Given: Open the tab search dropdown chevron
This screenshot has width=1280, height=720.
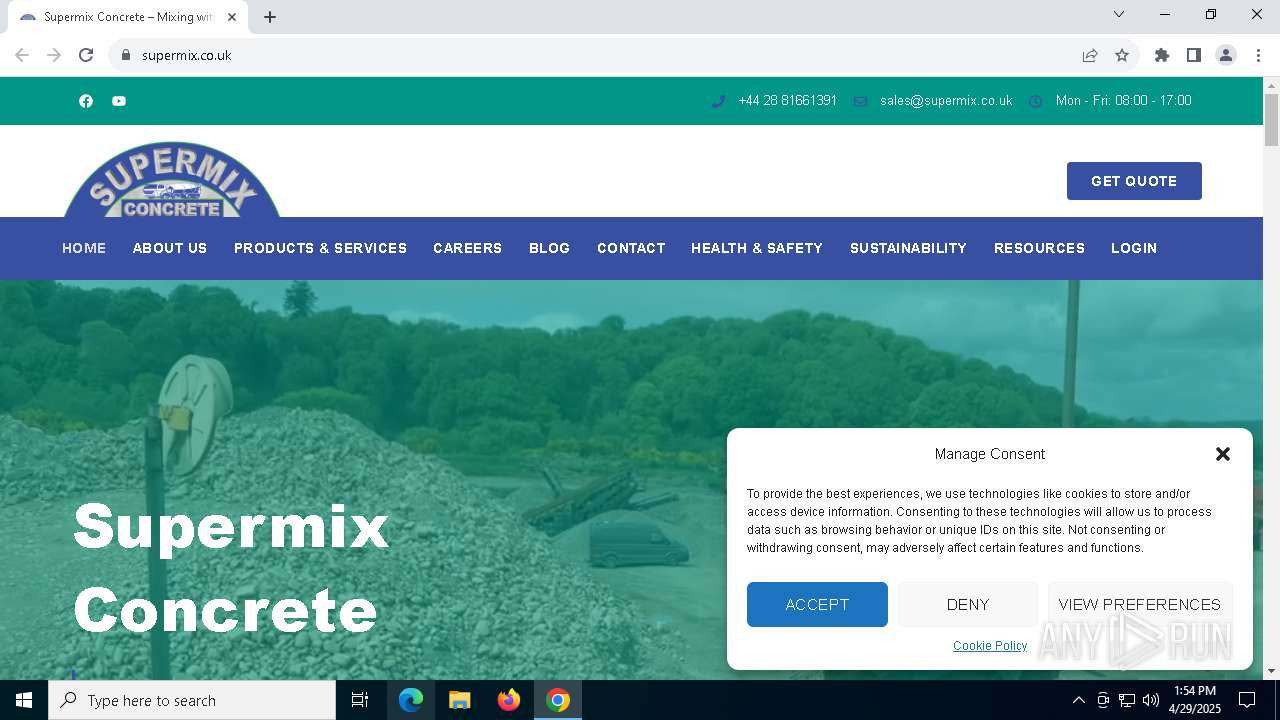Looking at the screenshot, I should (x=1119, y=14).
